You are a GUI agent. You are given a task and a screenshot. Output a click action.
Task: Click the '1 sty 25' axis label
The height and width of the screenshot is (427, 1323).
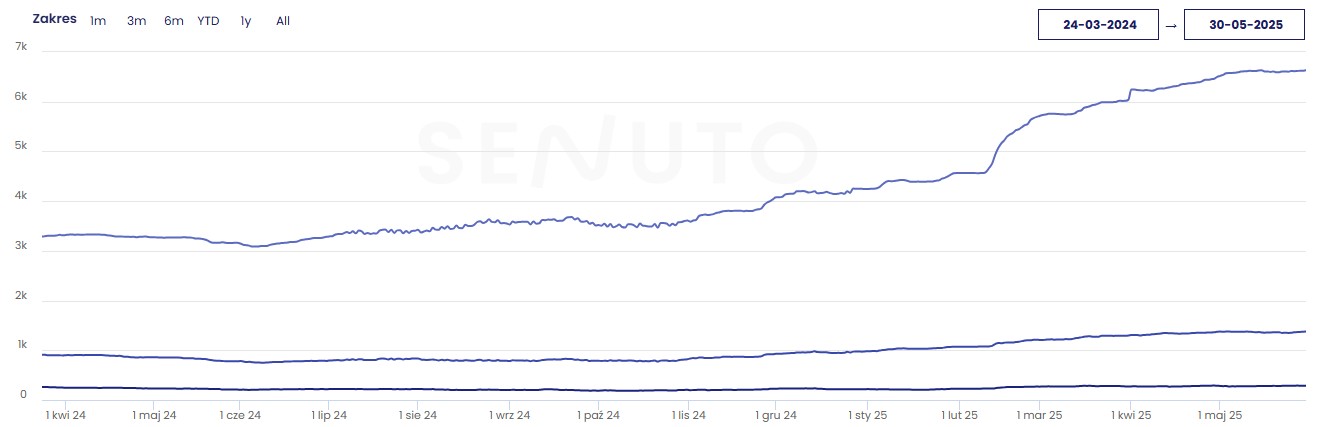(x=867, y=414)
